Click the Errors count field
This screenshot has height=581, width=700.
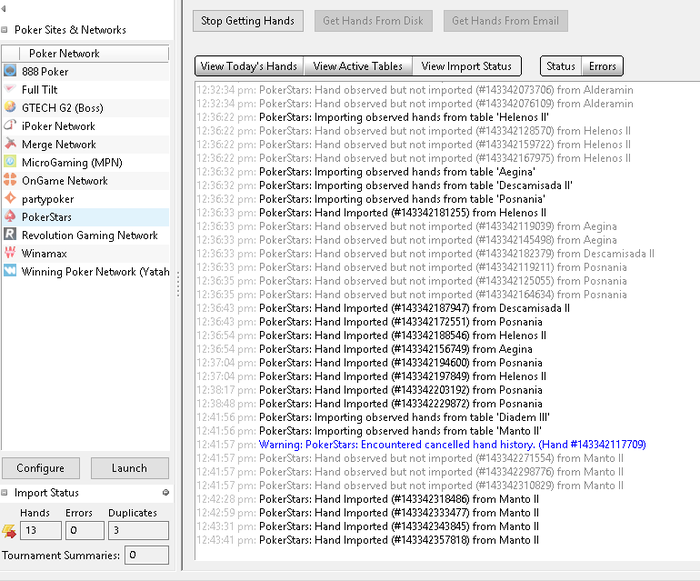tap(85, 531)
